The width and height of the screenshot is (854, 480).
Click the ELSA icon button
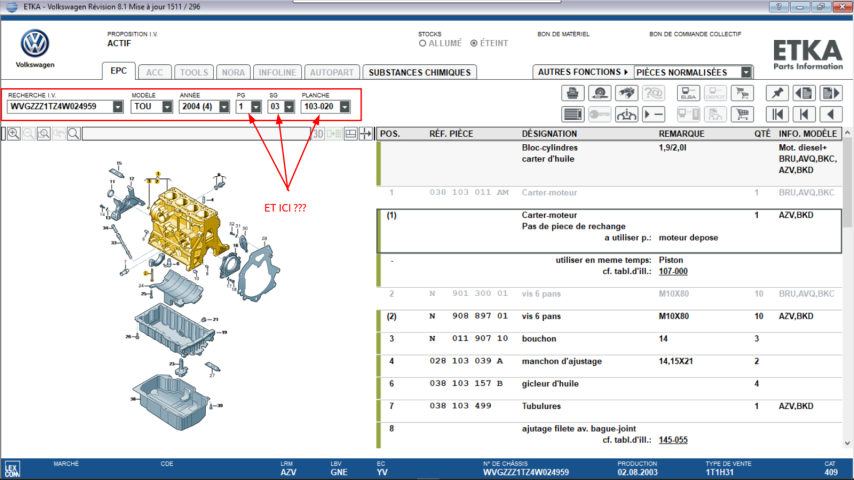click(688, 93)
